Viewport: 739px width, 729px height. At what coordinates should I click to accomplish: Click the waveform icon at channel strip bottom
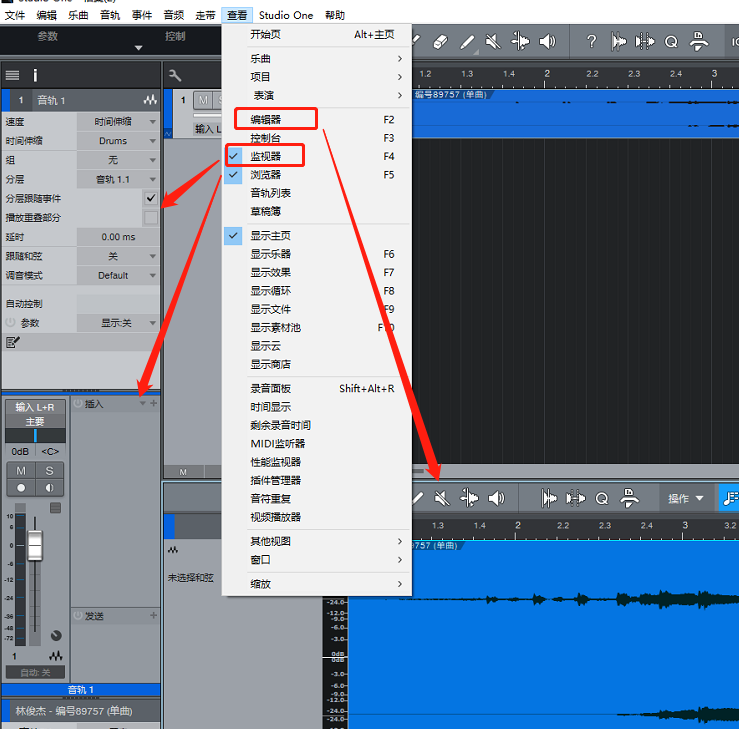(56, 656)
